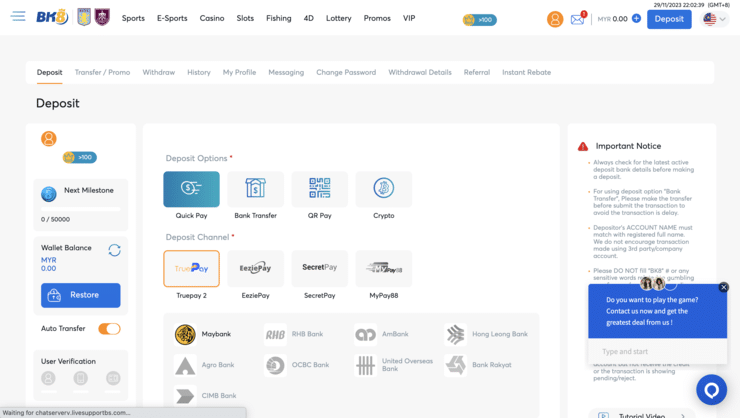Select United Overseas Bank
Screen dimensions: 740x418
point(394,365)
